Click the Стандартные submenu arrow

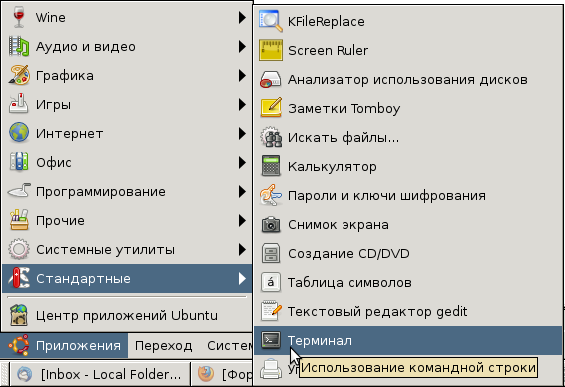(242, 278)
